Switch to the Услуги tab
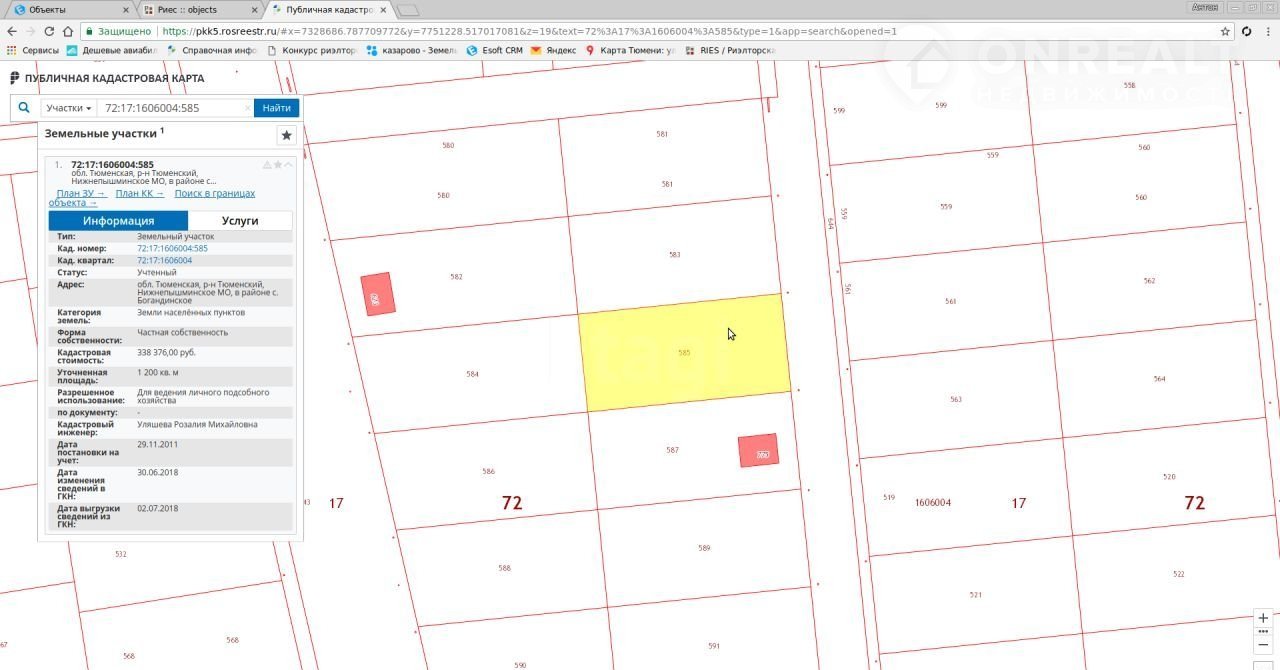The width and height of the screenshot is (1280, 670). coord(240,221)
